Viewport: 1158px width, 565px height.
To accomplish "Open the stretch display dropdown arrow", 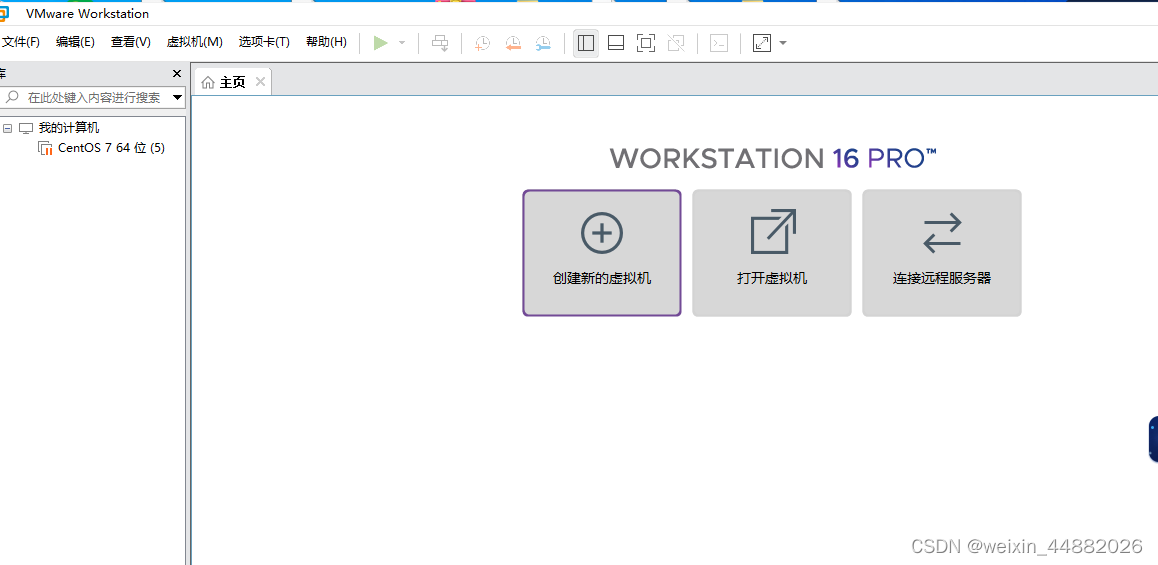I will pos(783,43).
